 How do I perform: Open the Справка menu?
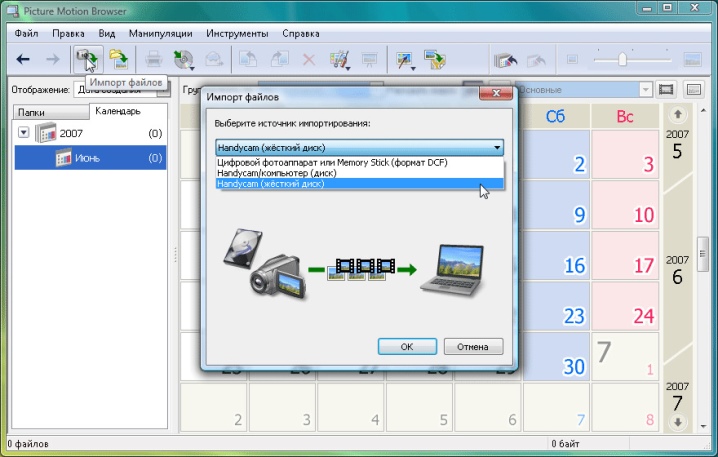click(301, 33)
